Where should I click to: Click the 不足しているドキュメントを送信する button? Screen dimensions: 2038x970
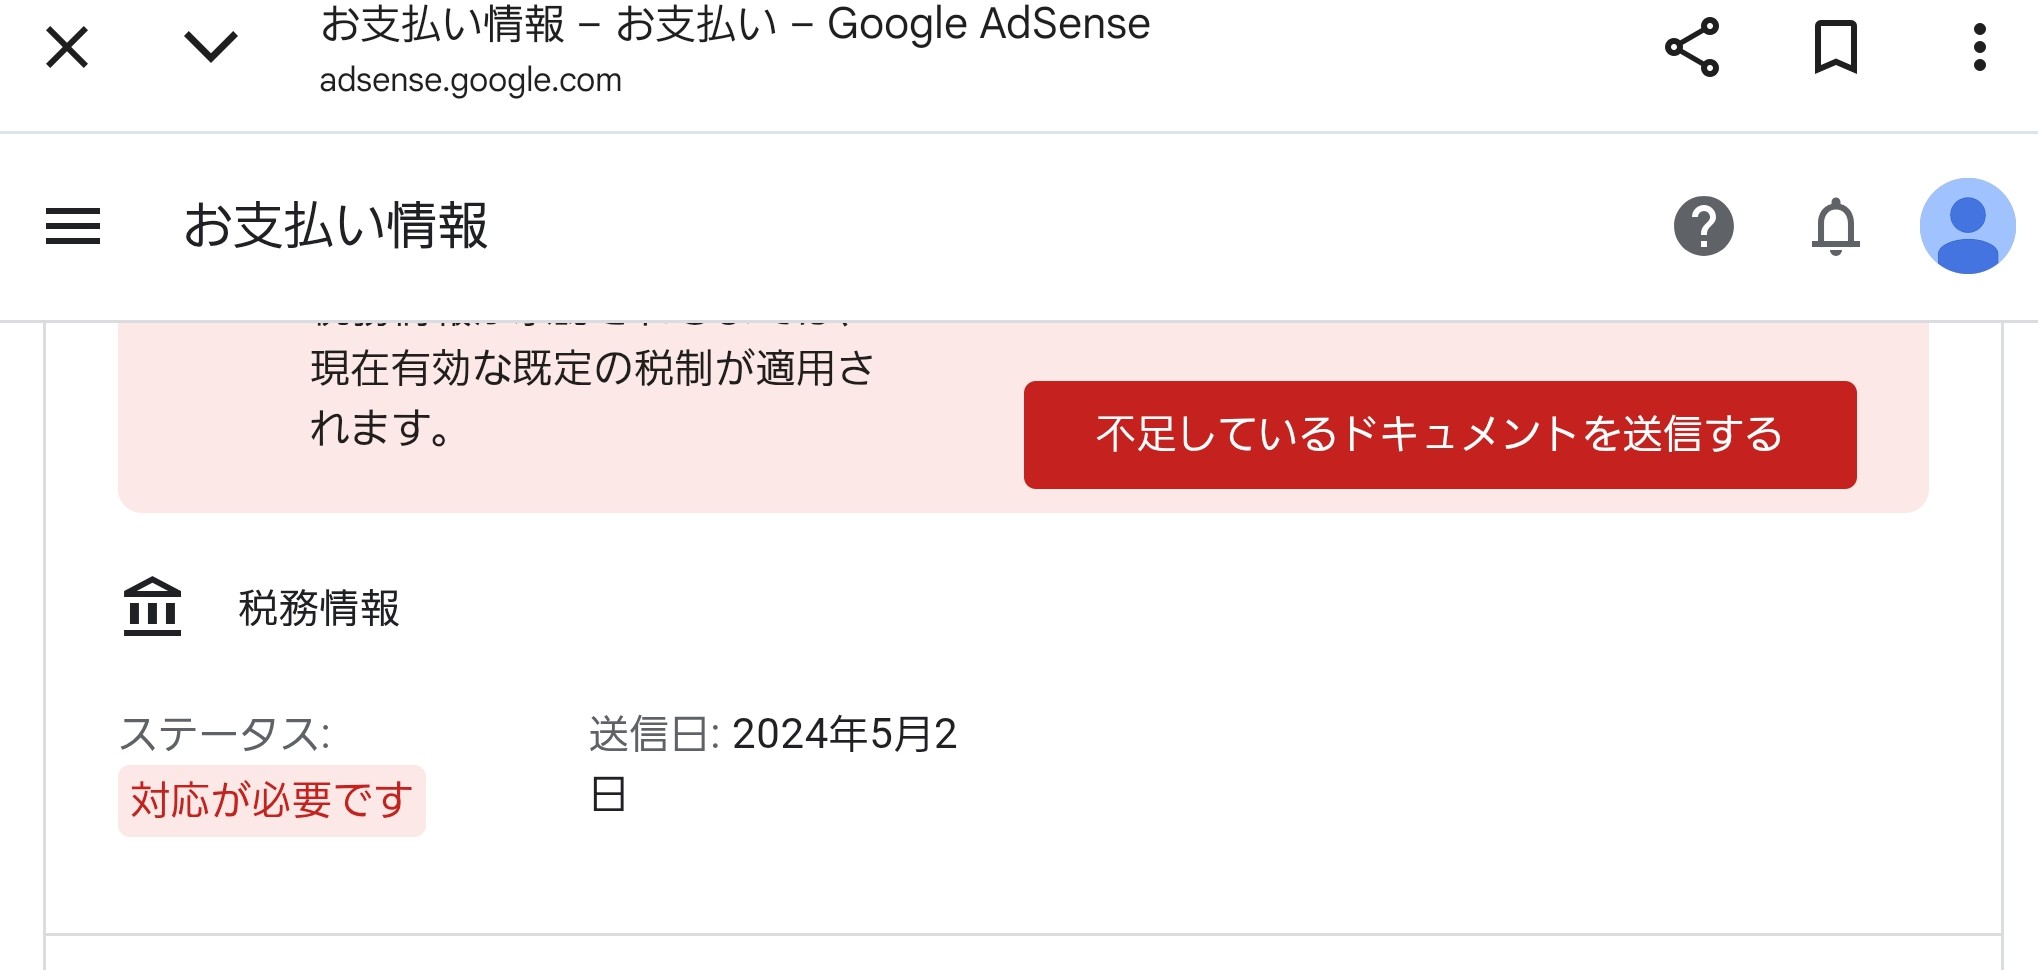(1439, 435)
